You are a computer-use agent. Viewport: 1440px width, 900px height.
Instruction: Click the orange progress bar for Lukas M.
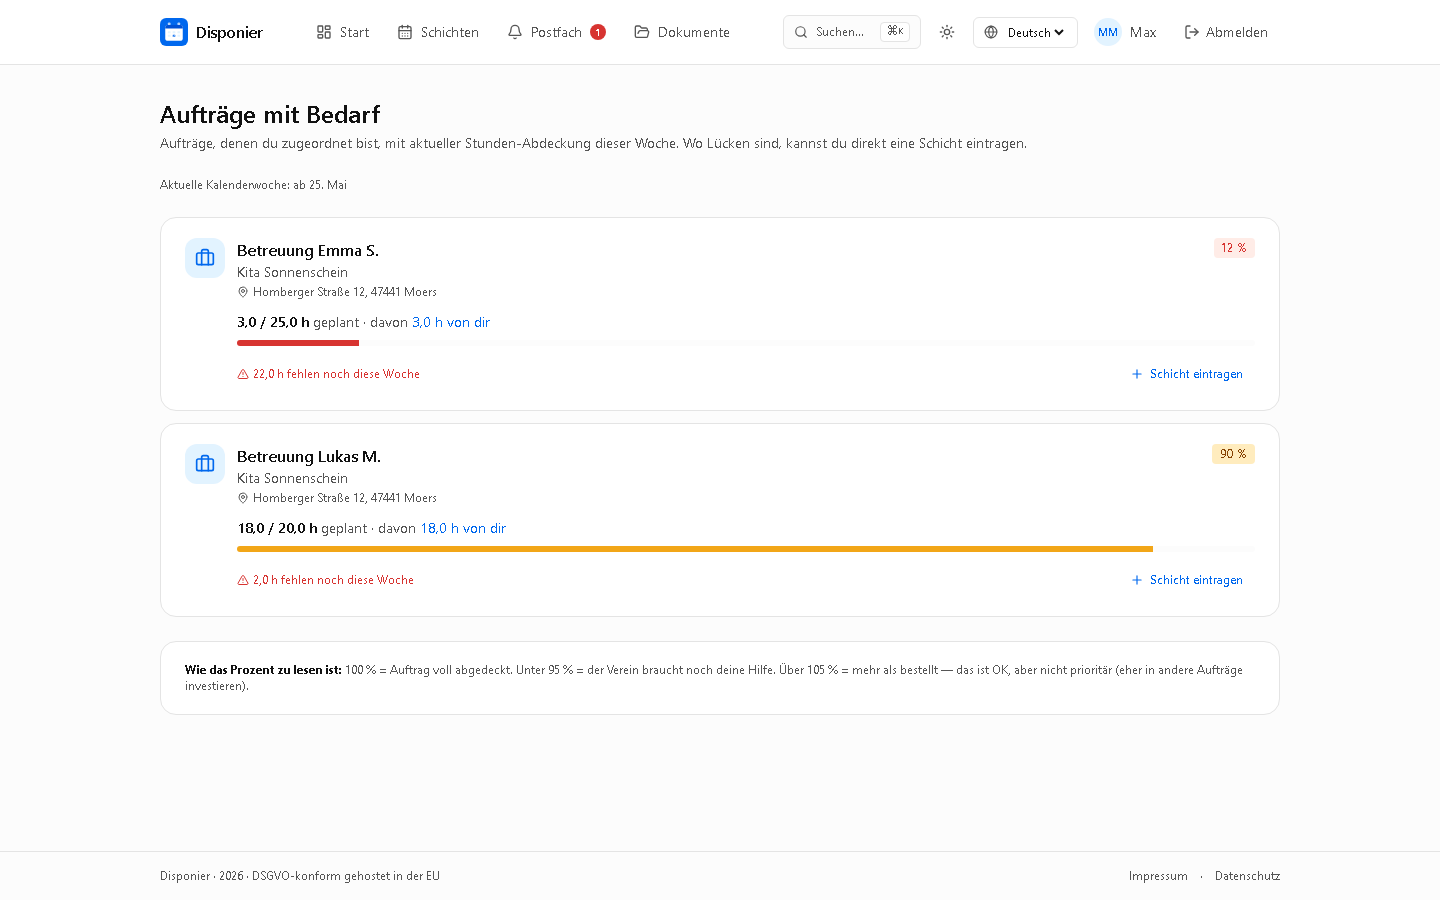(695, 549)
